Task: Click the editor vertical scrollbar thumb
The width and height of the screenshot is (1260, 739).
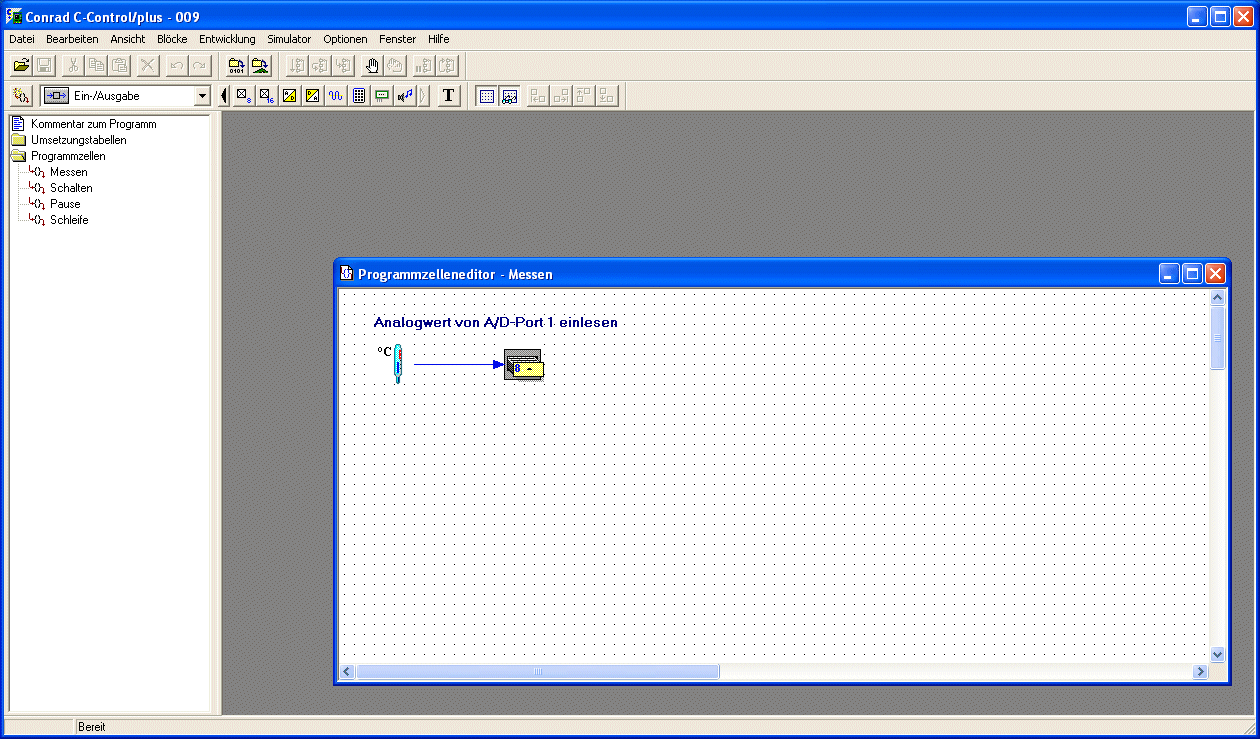Action: (x=1217, y=338)
